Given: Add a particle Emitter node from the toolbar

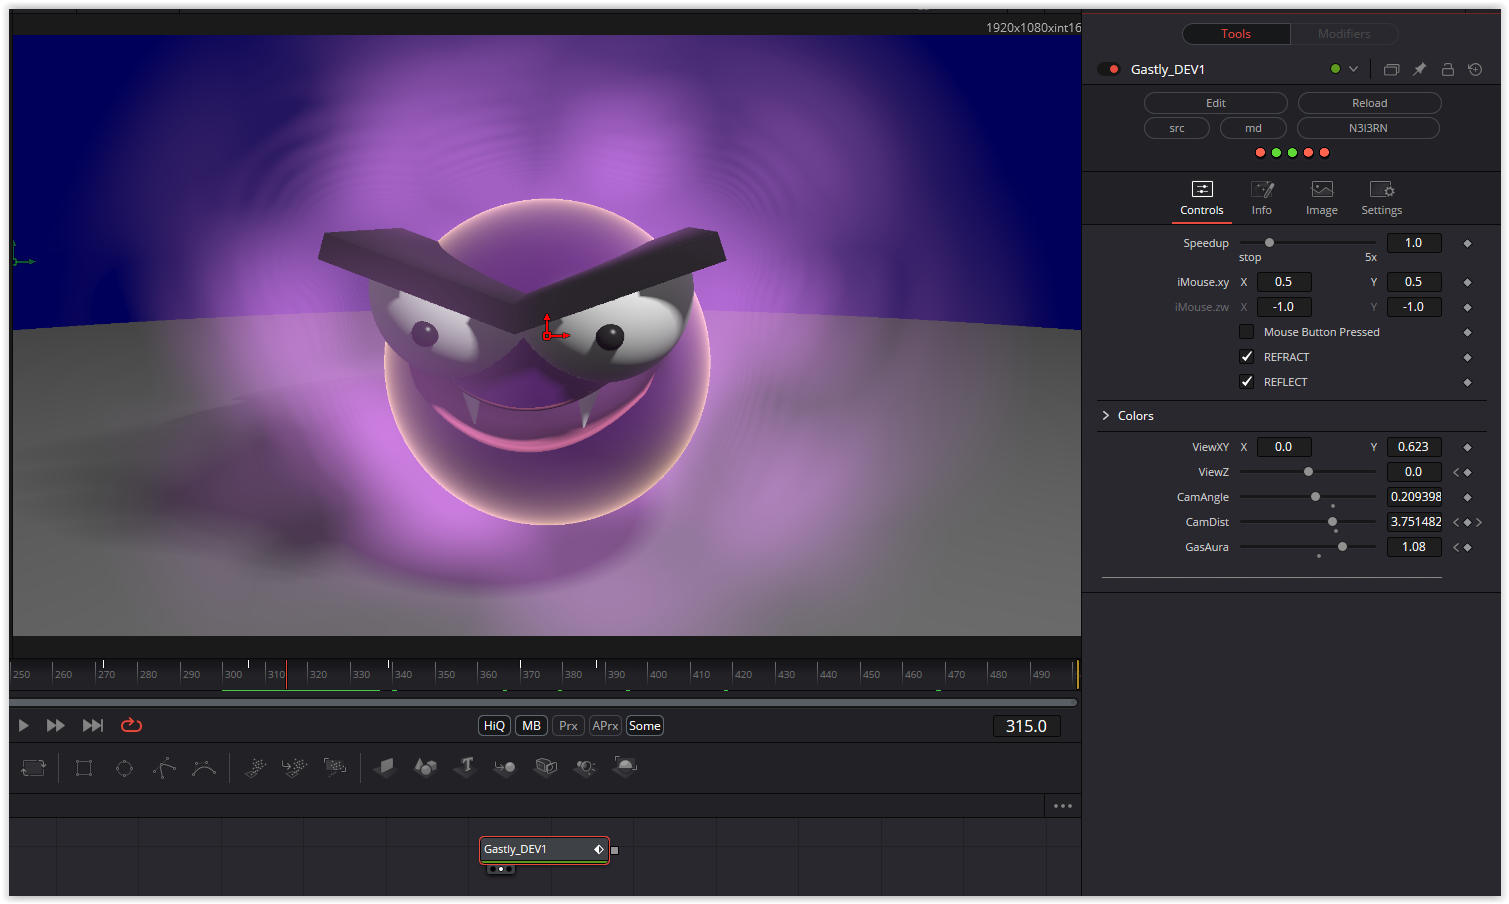Looking at the screenshot, I should [255, 768].
